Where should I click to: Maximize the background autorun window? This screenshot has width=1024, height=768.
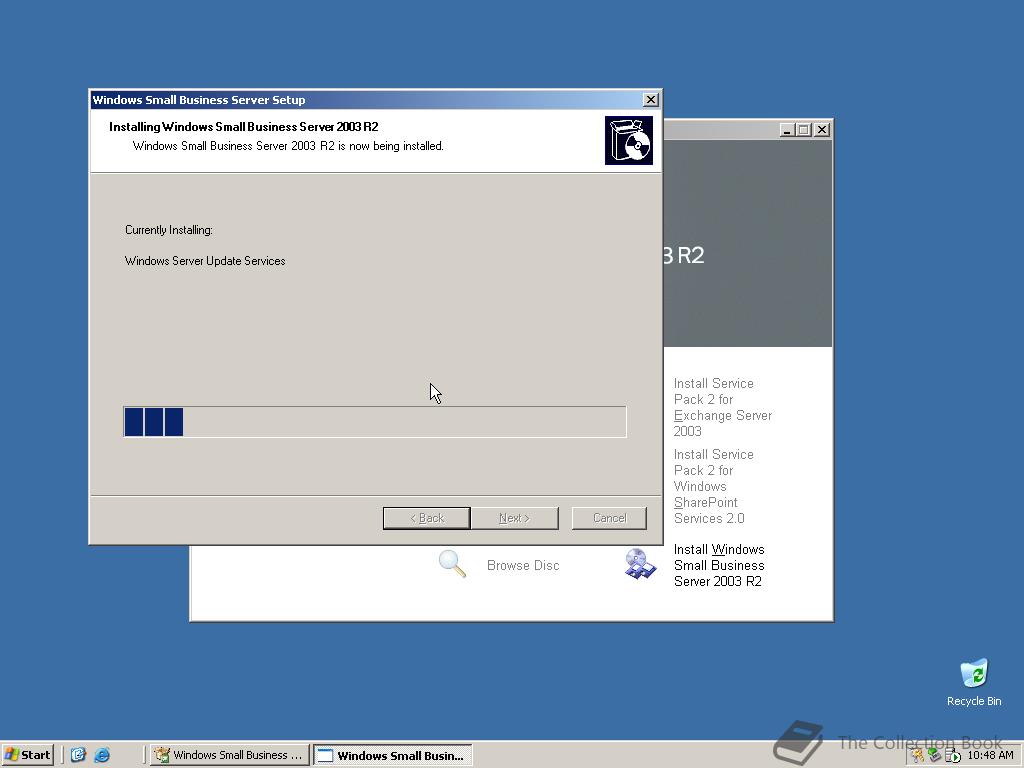point(804,130)
